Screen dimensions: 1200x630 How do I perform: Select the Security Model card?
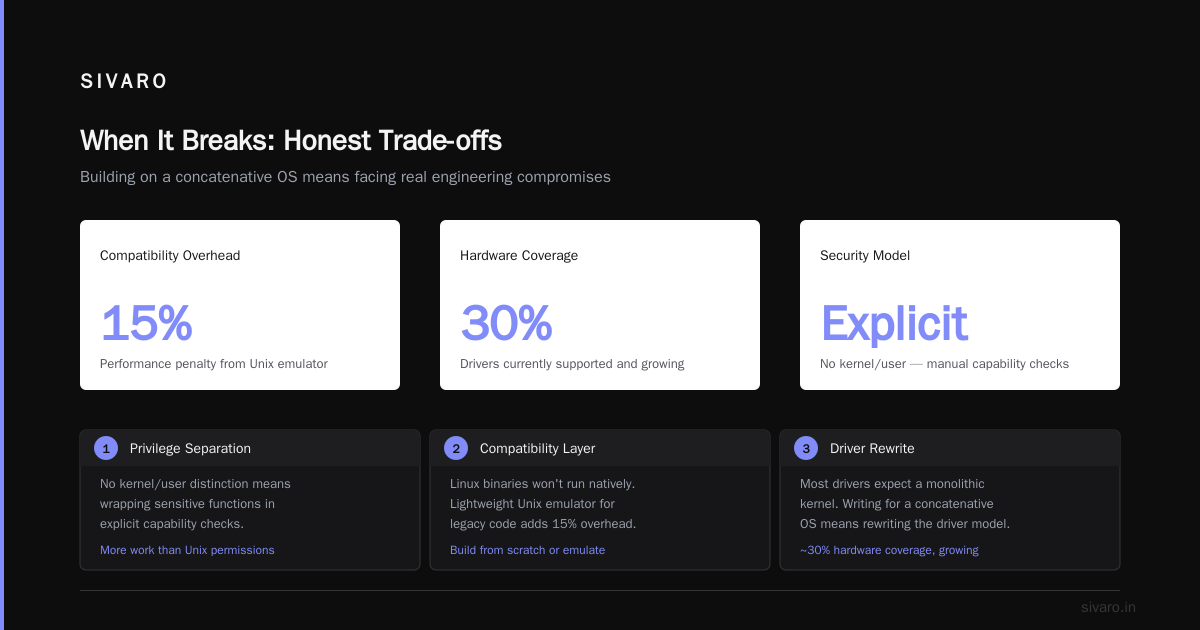(x=960, y=305)
